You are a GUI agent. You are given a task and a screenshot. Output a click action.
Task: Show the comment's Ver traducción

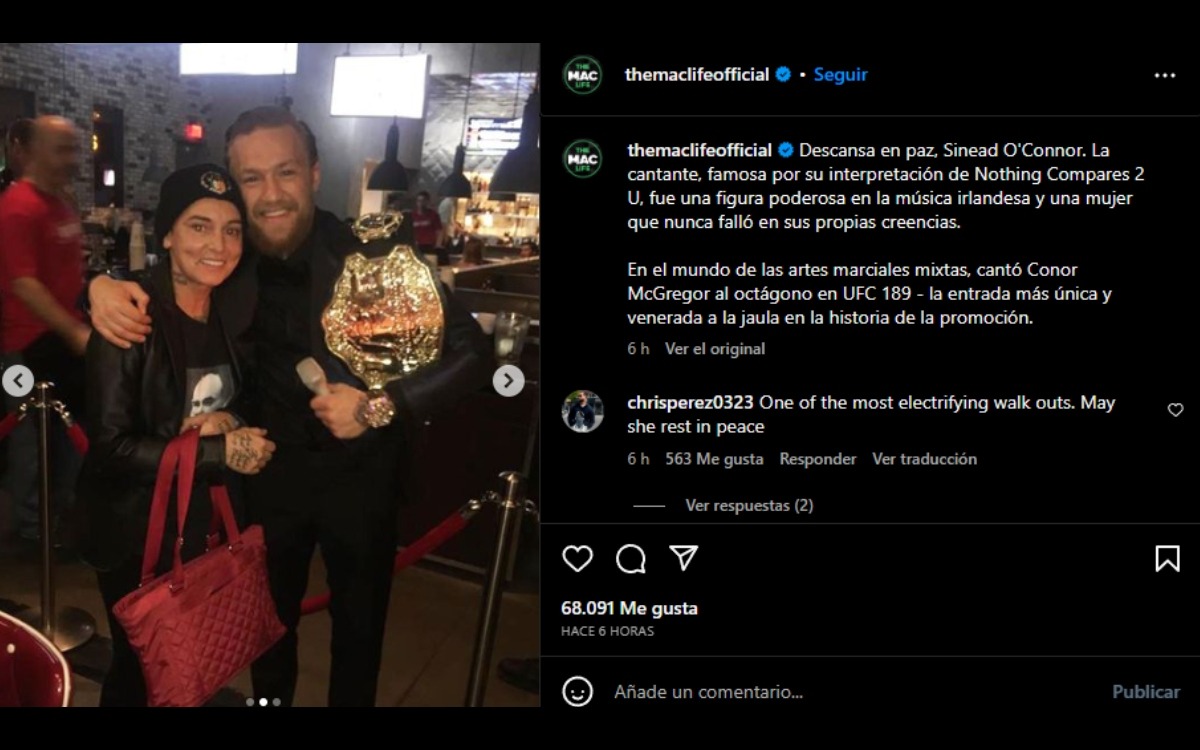point(924,459)
